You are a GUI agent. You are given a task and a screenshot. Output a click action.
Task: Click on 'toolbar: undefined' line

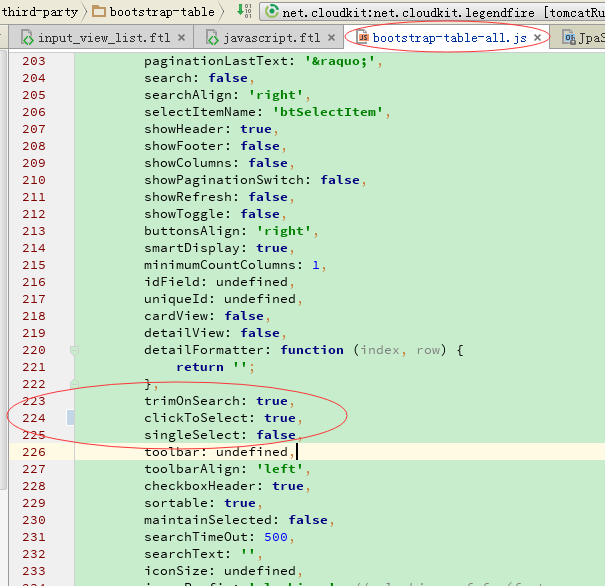(x=219, y=452)
